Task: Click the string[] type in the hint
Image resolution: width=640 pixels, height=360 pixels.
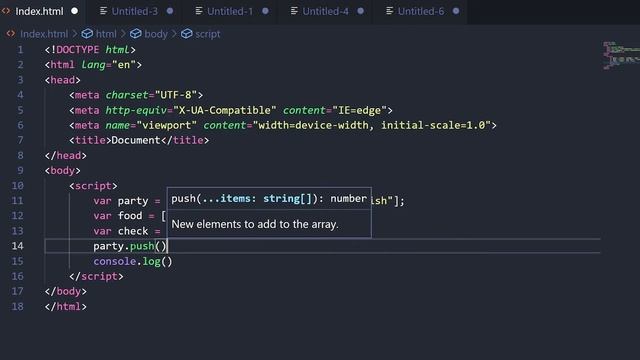Action: pos(287,199)
